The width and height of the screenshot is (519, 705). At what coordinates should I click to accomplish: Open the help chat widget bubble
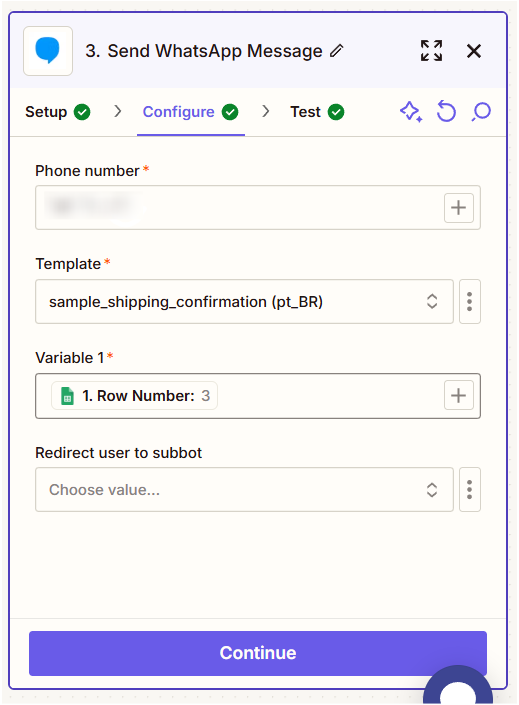point(458,685)
